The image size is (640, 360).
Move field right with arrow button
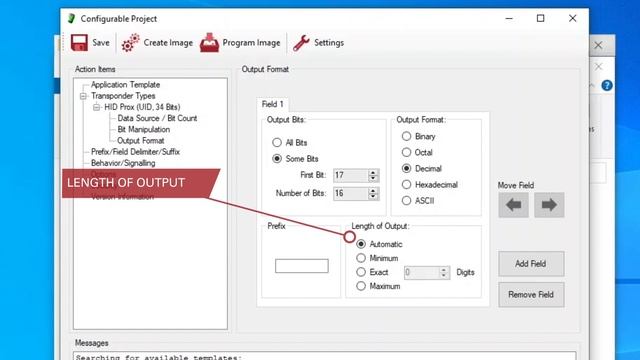pos(549,205)
